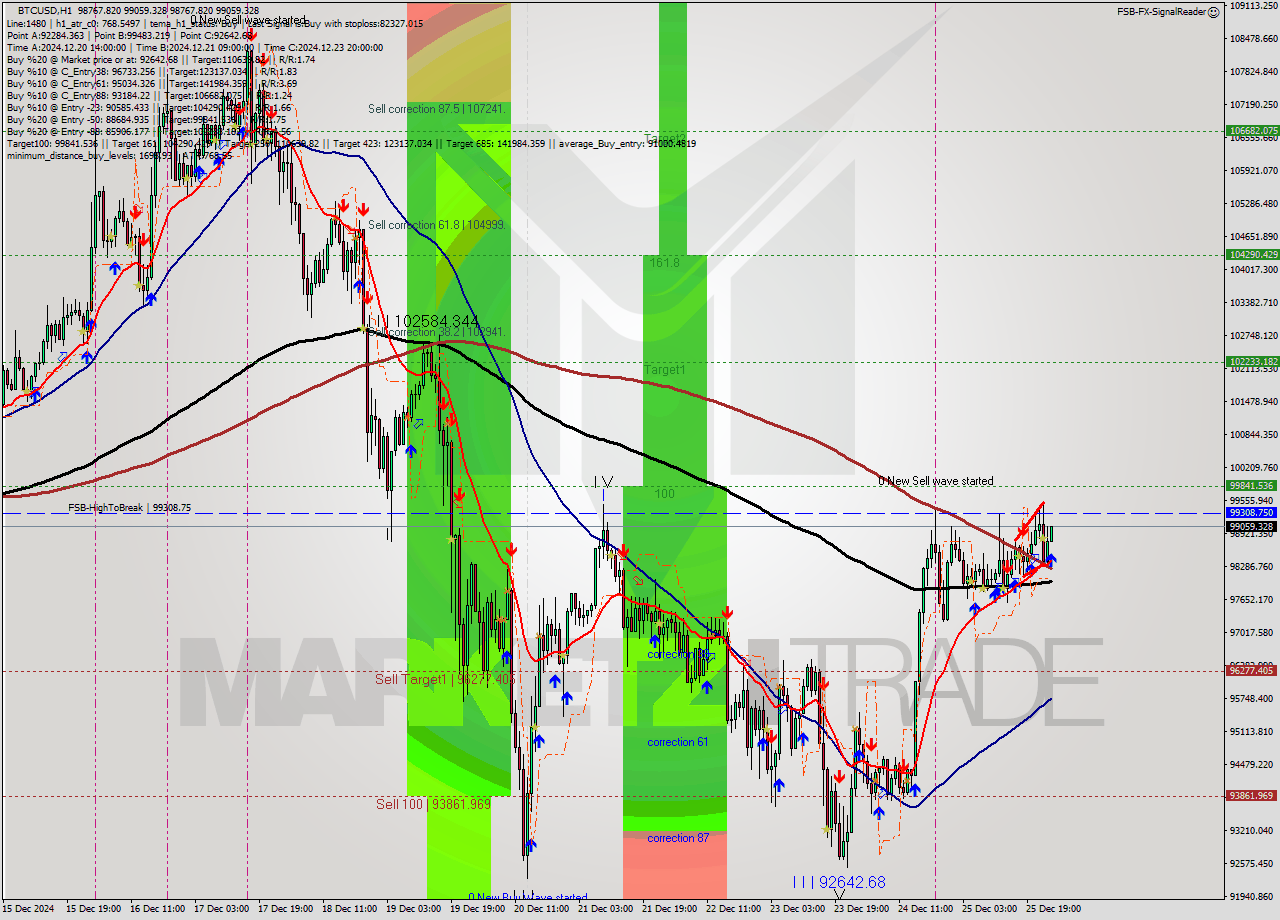
Task: Click the Sell Target1 | 96277.405 label
Action: click(445, 680)
